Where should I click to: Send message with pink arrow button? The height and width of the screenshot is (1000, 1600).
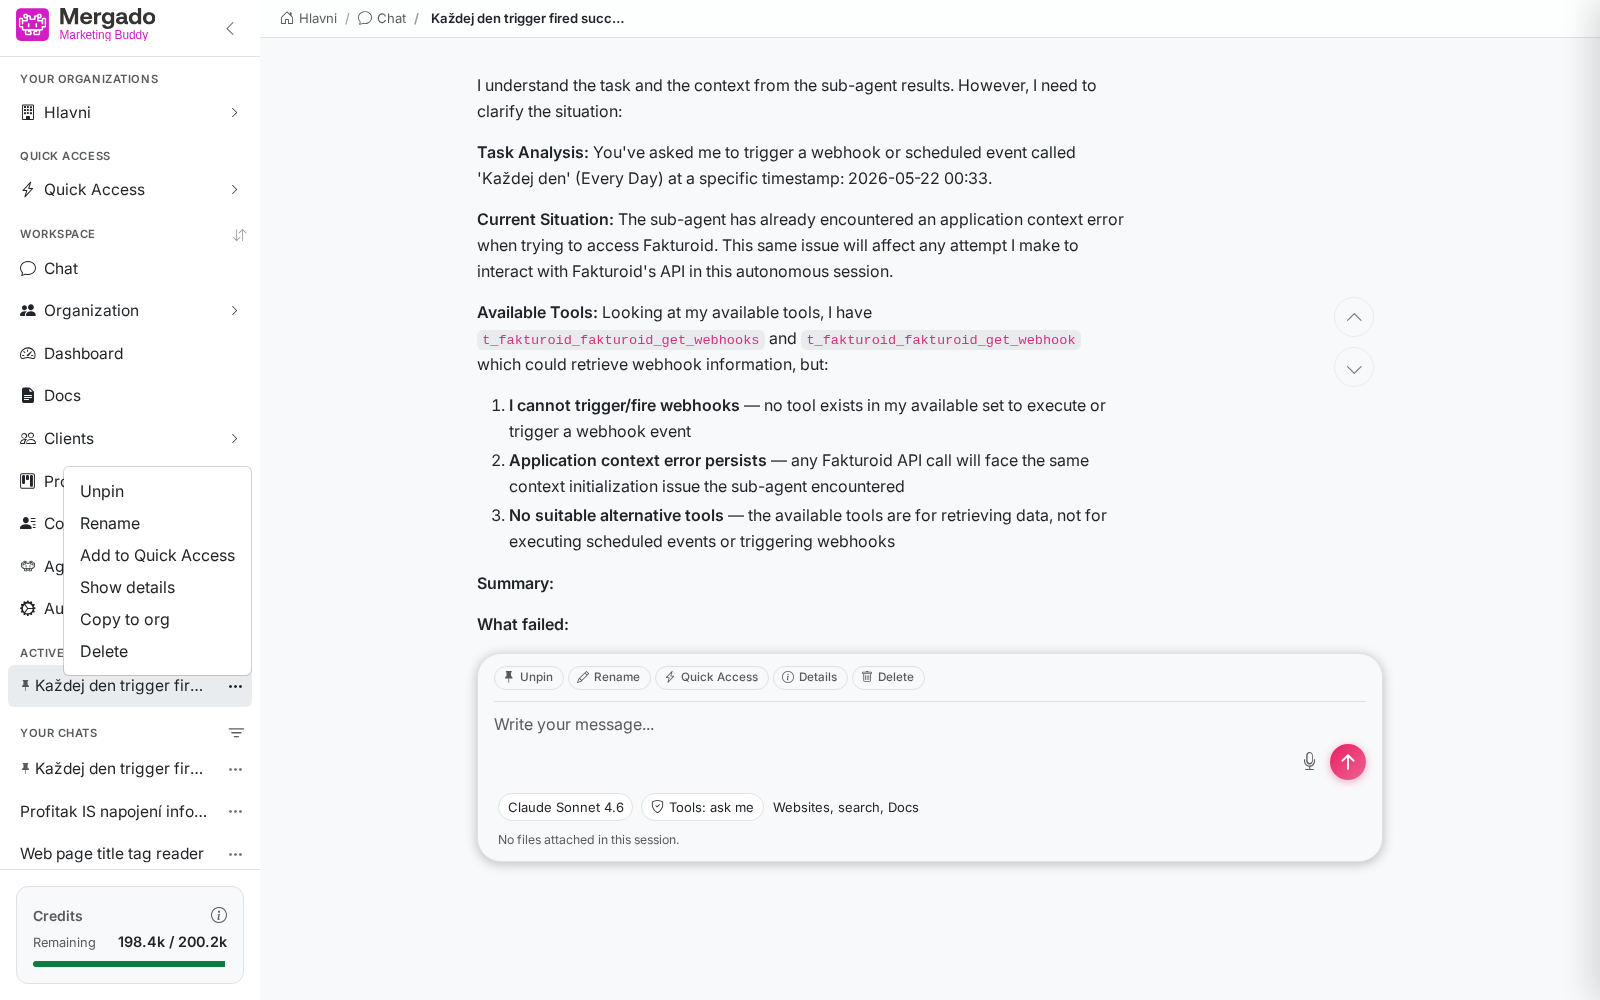coord(1348,762)
